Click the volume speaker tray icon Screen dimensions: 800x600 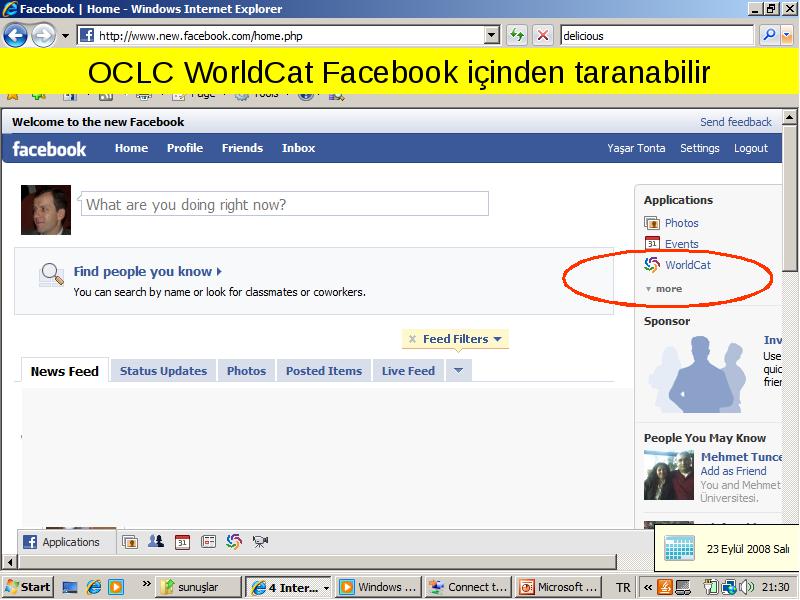pos(746,587)
